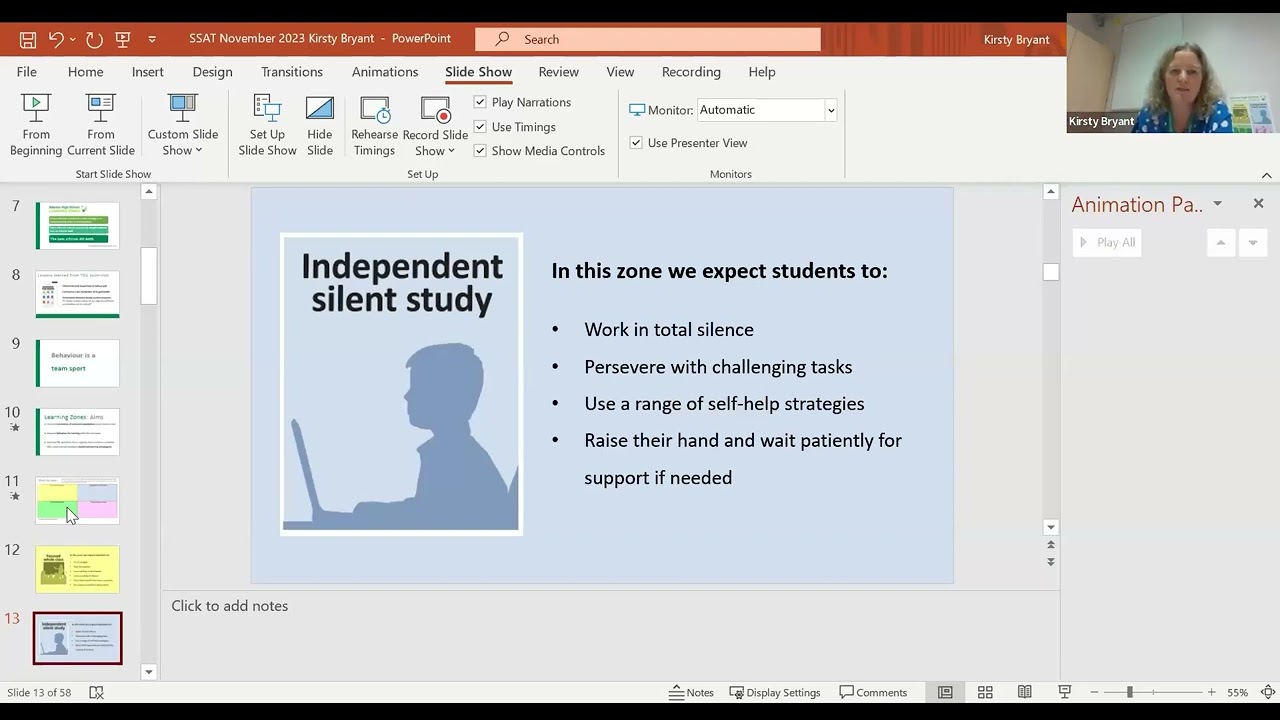Click the Hide Slide button

320,124
